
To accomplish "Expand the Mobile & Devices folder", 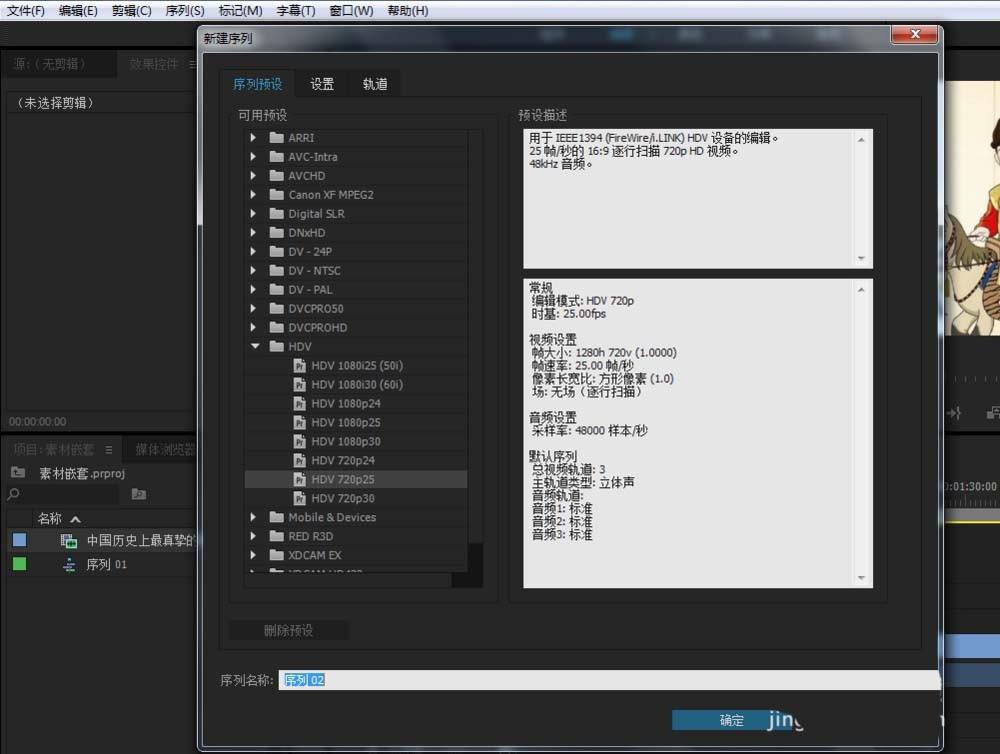I will 253,517.
